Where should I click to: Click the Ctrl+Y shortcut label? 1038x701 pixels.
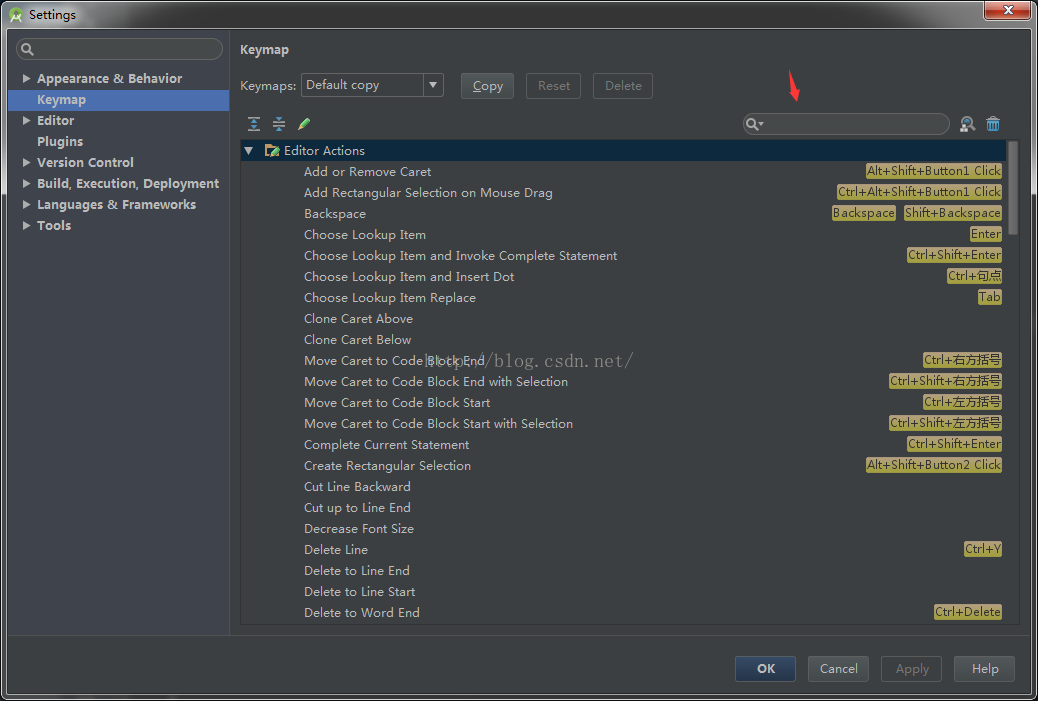coord(982,549)
